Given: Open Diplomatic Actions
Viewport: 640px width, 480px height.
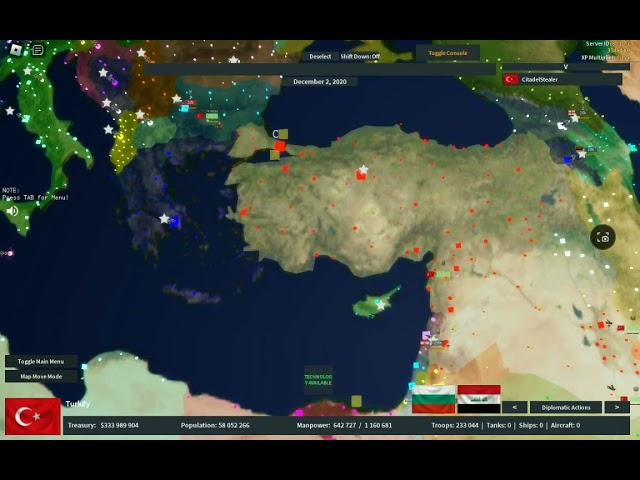Looking at the screenshot, I should 566,407.
